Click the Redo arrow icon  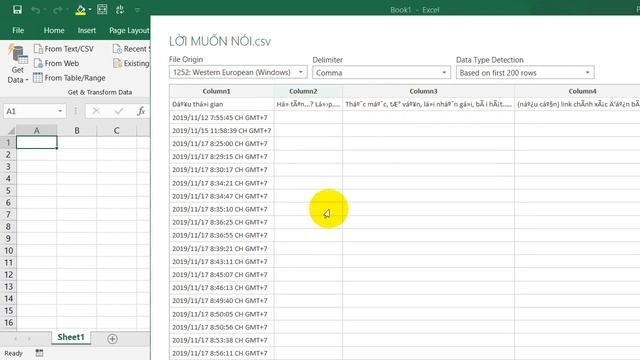click(58, 10)
